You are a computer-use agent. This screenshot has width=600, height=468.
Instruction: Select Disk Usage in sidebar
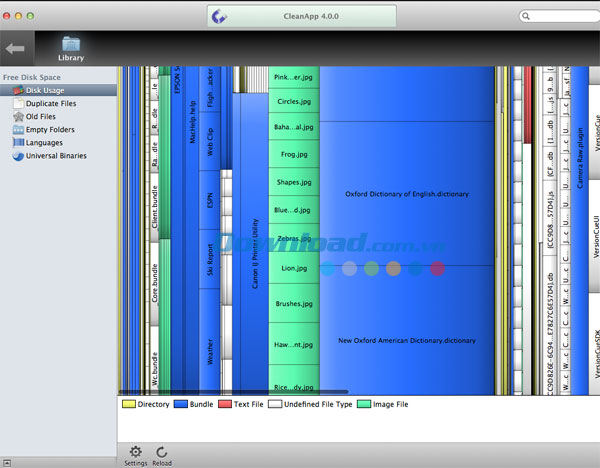(58, 90)
